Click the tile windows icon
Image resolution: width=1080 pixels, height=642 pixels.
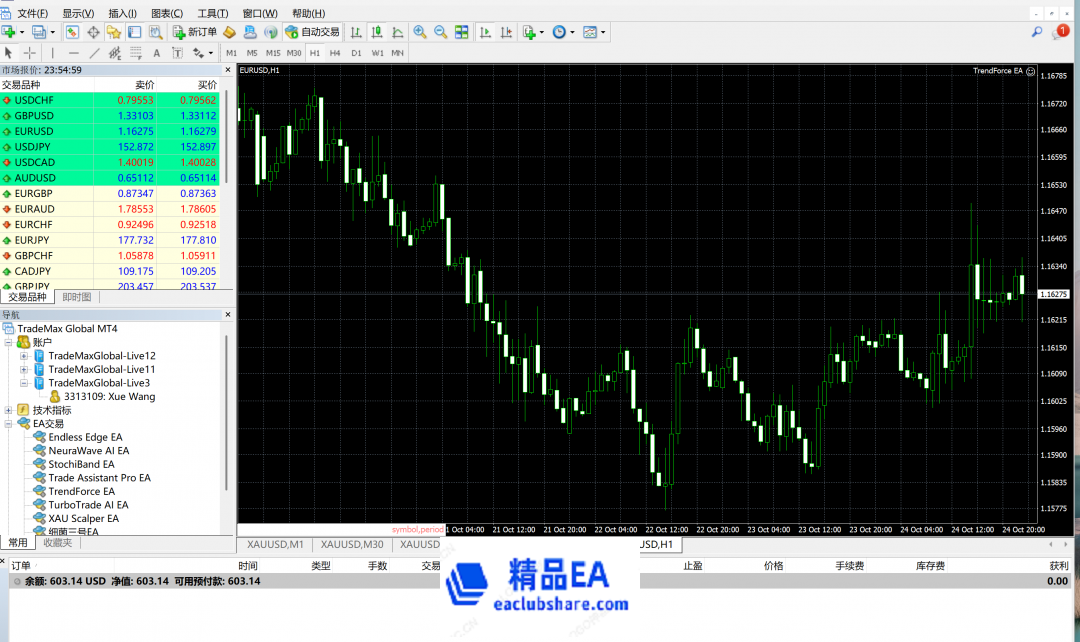tap(462, 32)
